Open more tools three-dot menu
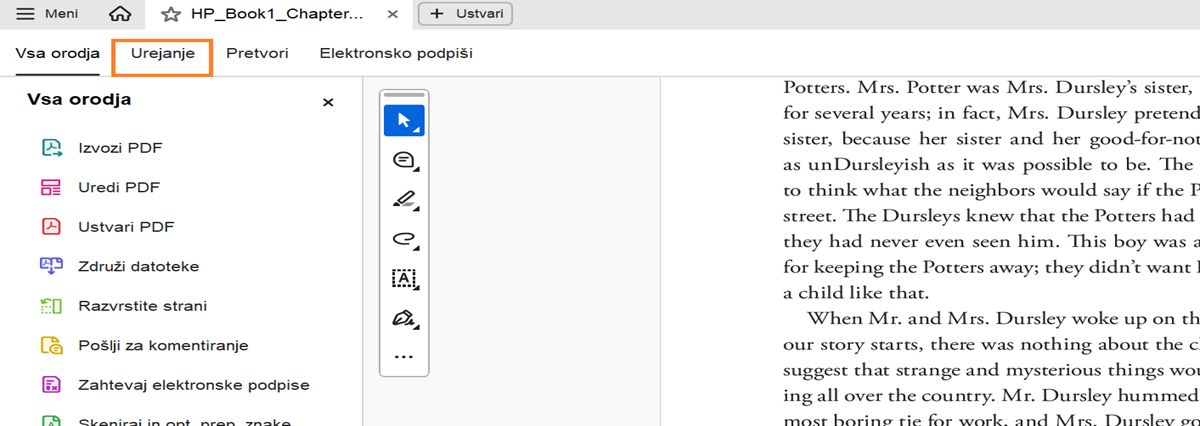The height and width of the screenshot is (426, 1200). pos(404,356)
